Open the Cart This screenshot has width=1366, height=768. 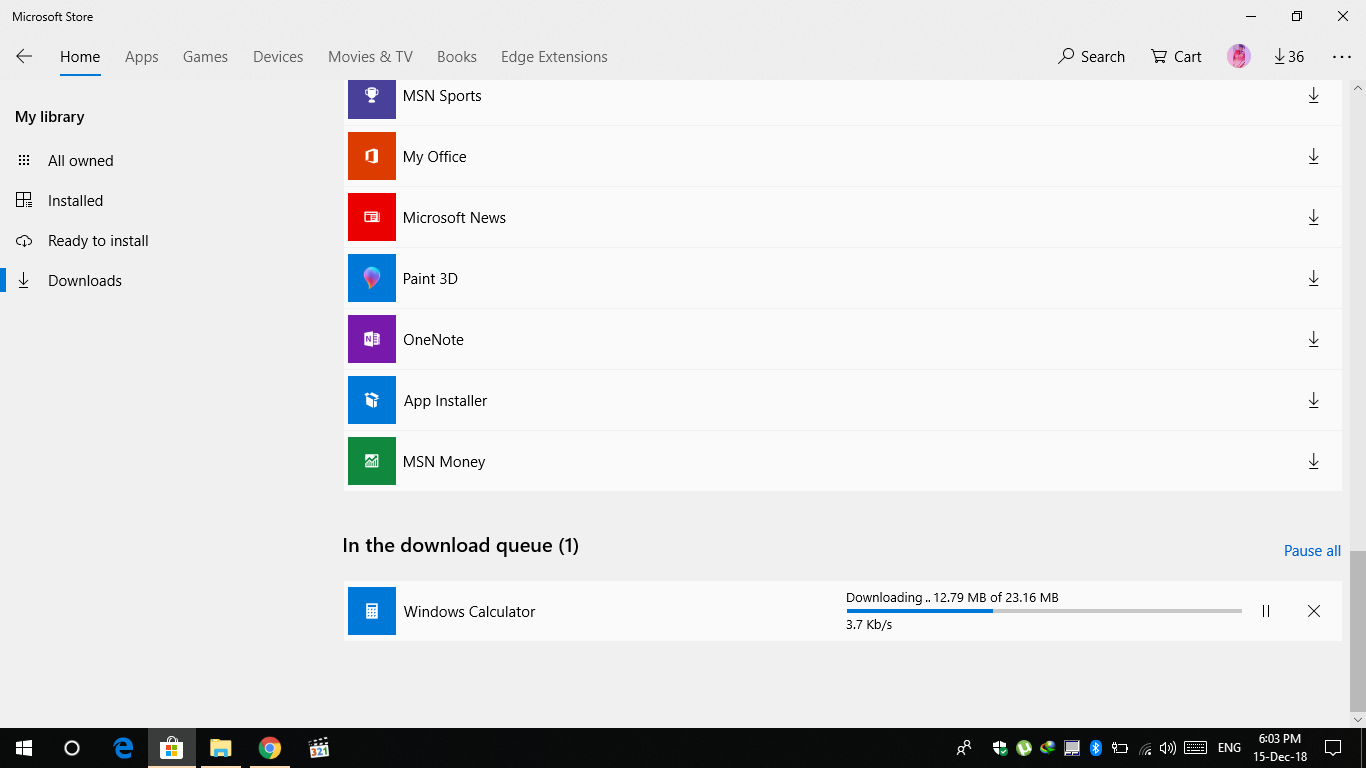pos(1176,57)
